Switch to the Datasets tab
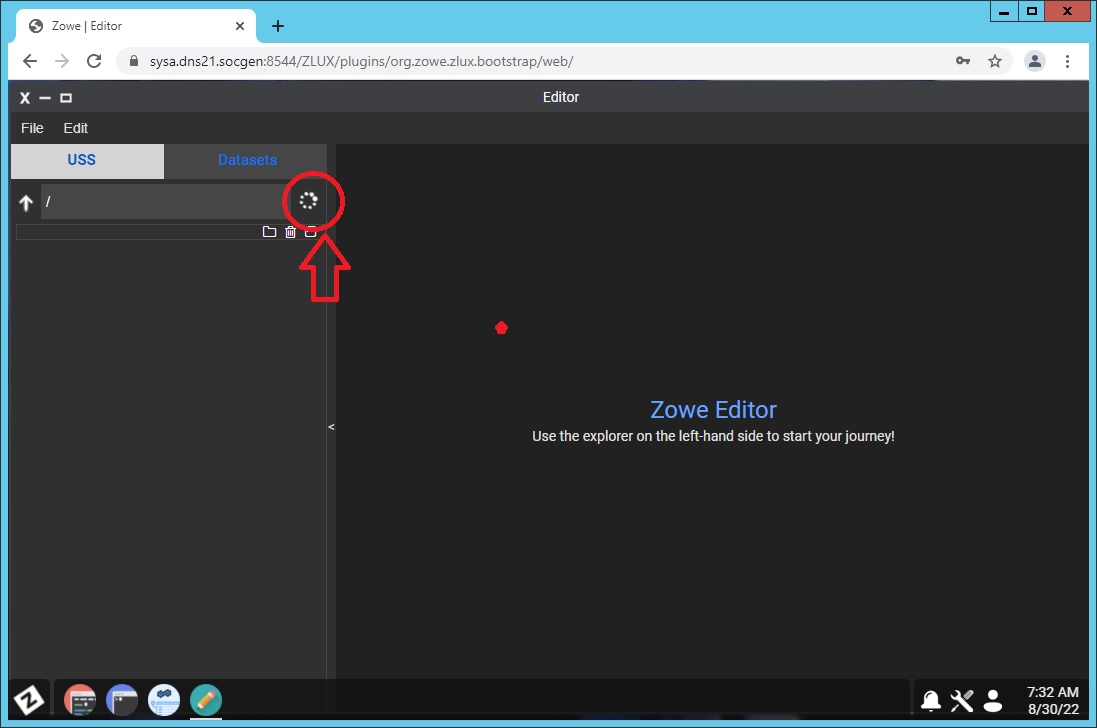Viewport: 1097px width, 728px height. (x=246, y=160)
